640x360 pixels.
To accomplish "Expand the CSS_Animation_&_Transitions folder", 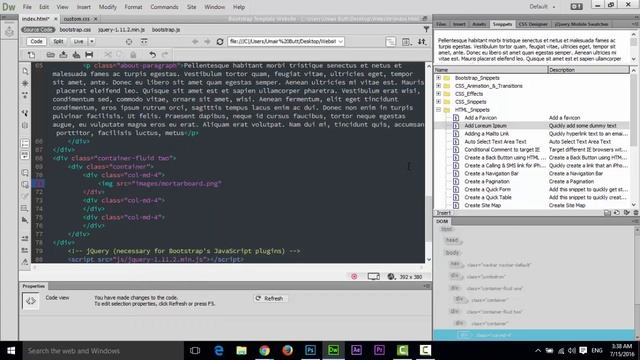I will click(438, 86).
